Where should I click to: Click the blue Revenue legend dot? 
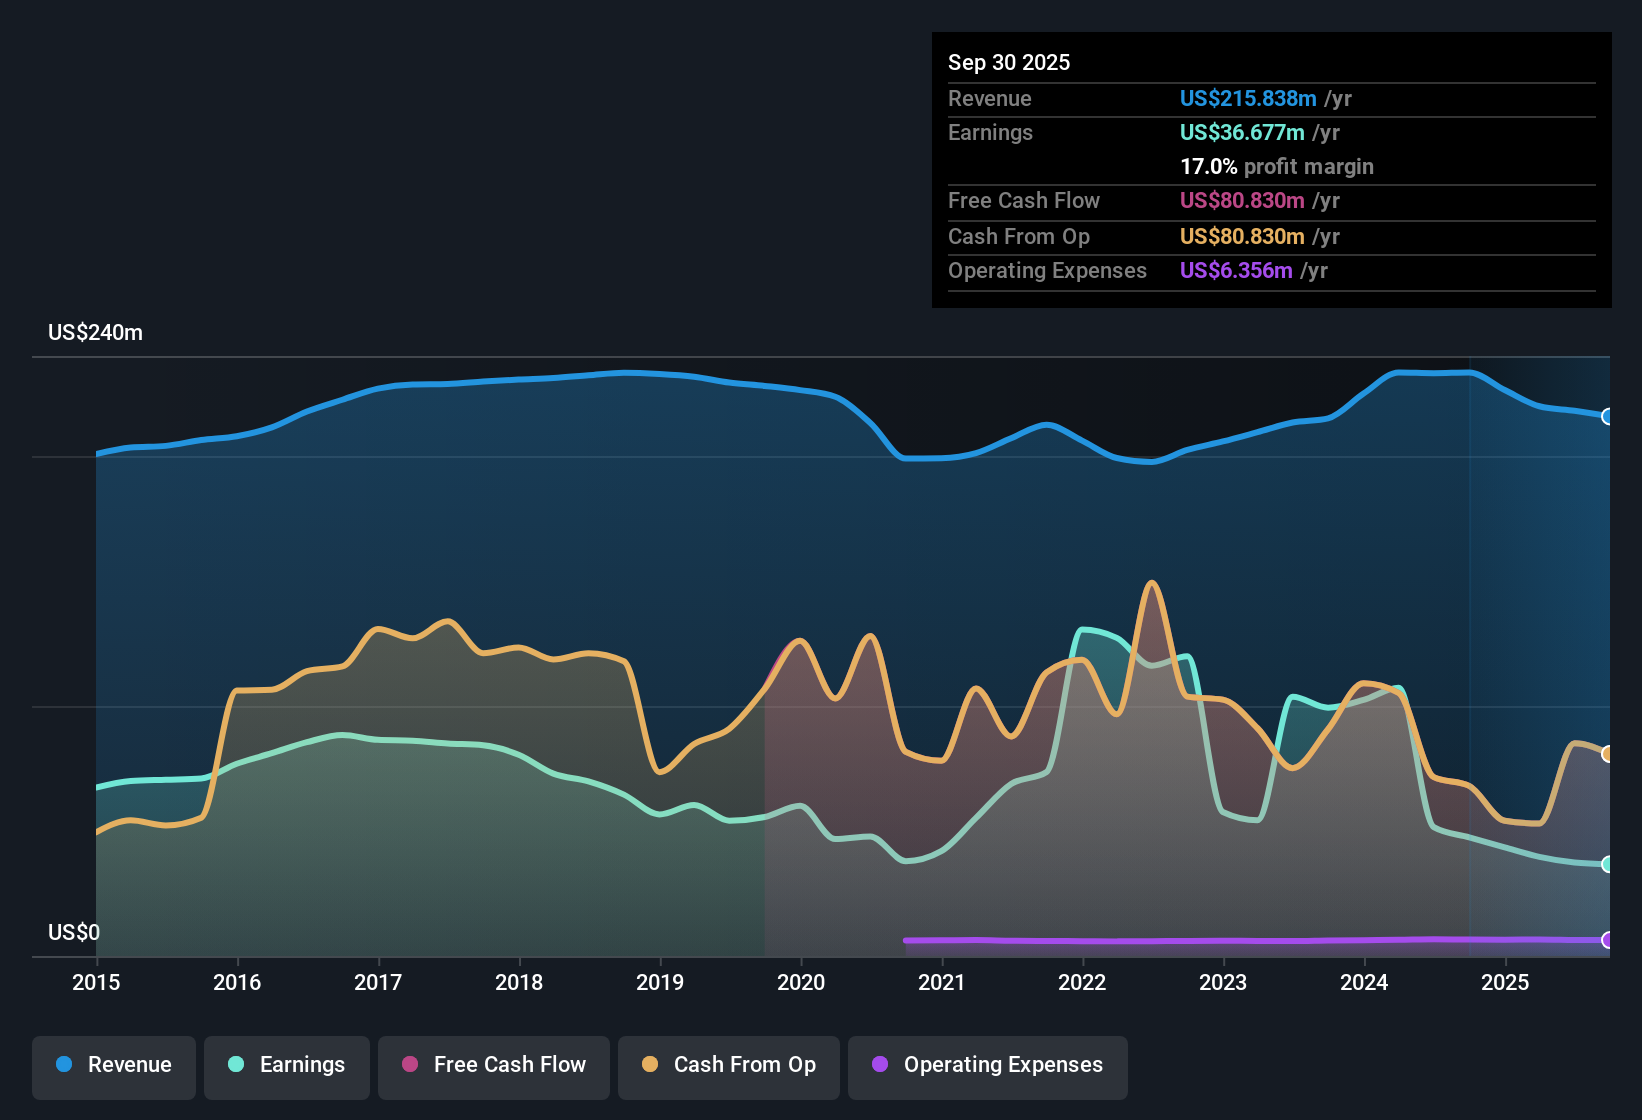62,1065
